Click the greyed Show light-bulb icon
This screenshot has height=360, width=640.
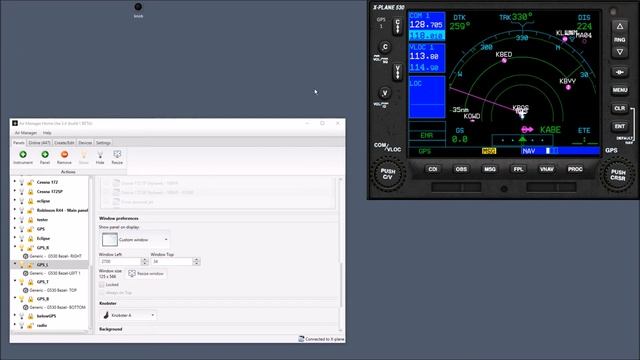pyautogui.click(x=83, y=154)
